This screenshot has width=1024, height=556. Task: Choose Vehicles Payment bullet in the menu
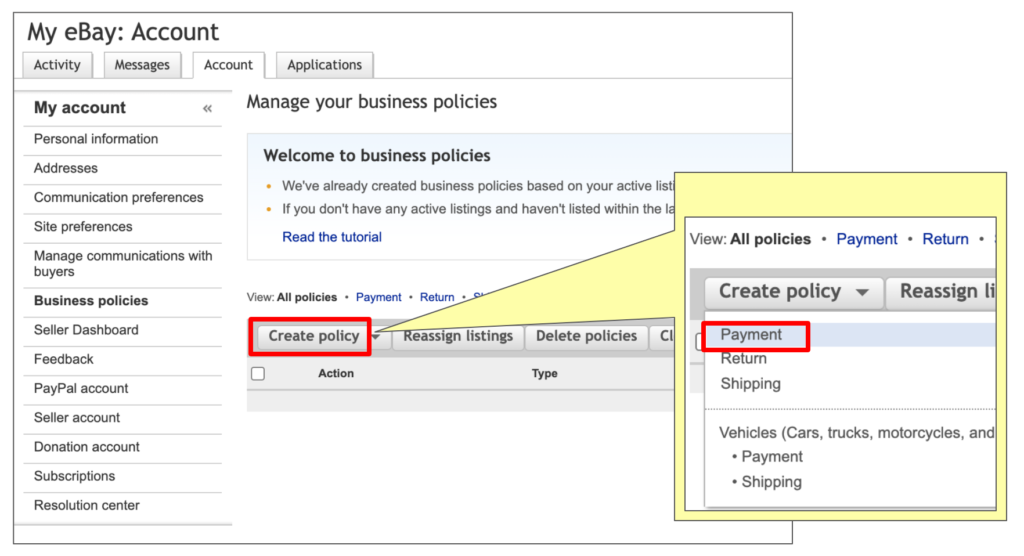coord(771,457)
